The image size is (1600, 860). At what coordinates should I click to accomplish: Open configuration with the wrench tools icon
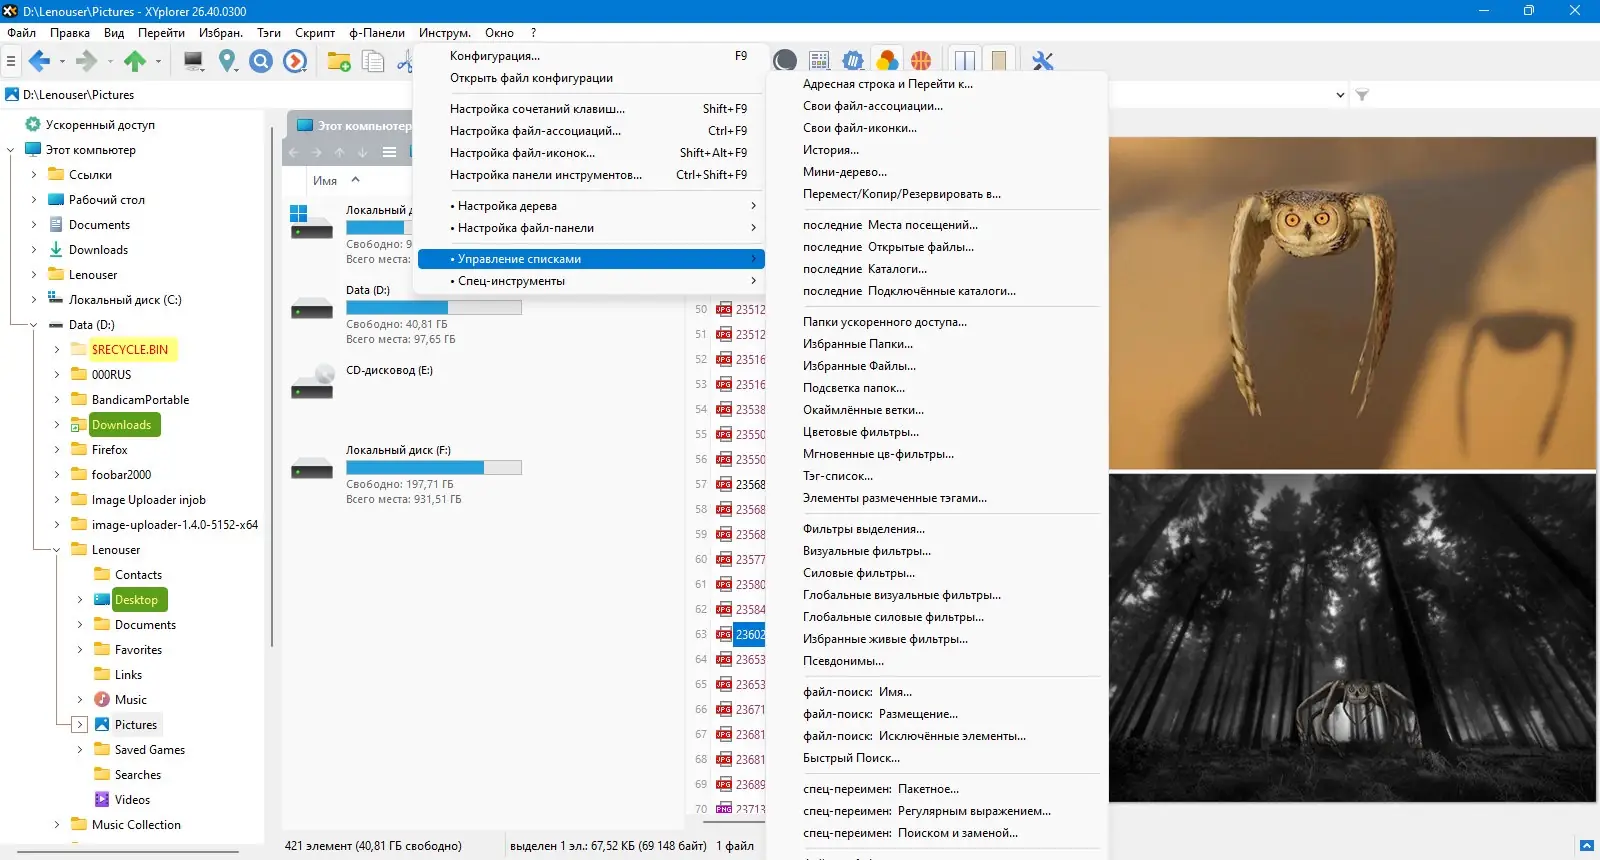[x=1043, y=62]
